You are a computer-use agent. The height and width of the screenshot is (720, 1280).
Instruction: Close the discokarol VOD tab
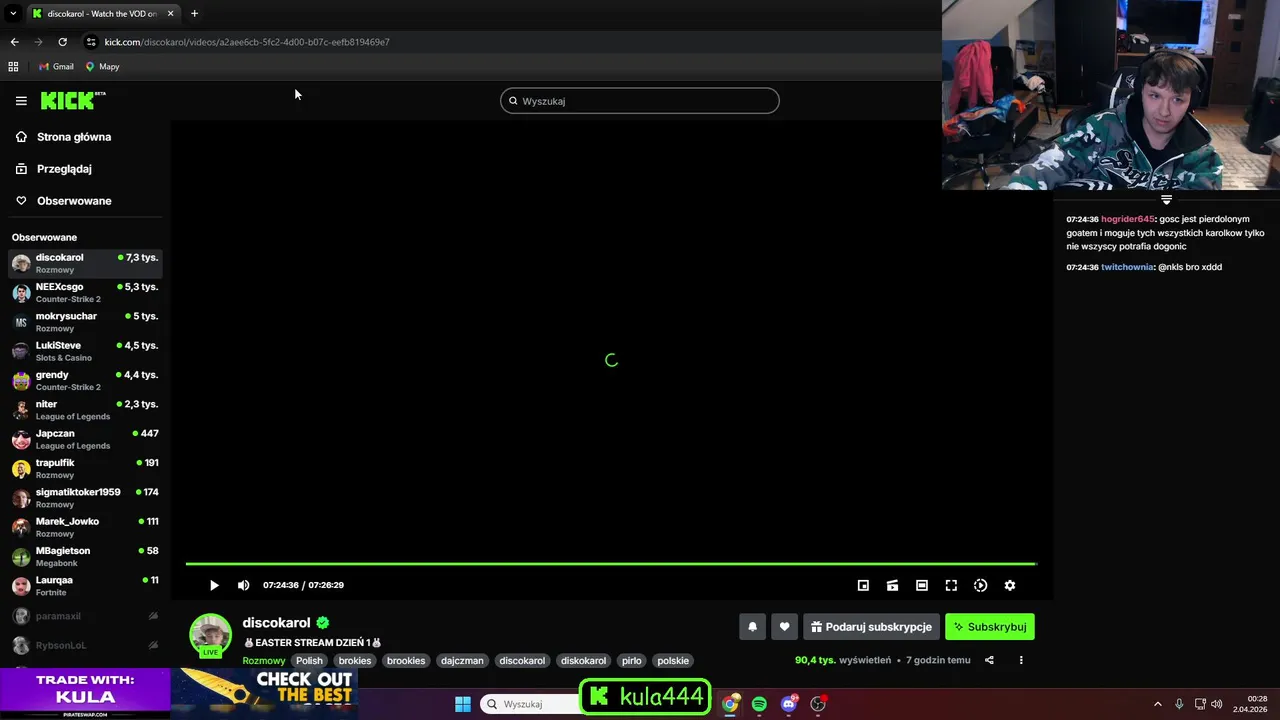pos(170,14)
